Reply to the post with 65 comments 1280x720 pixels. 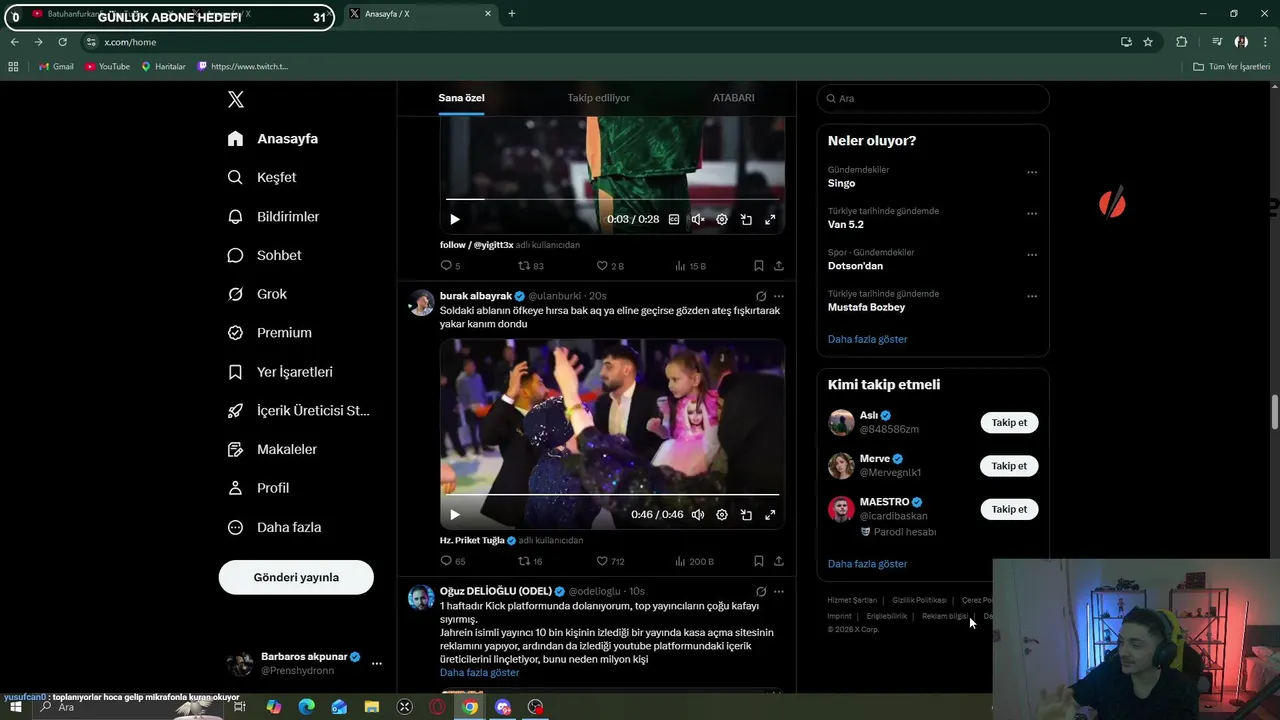pyautogui.click(x=453, y=561)
